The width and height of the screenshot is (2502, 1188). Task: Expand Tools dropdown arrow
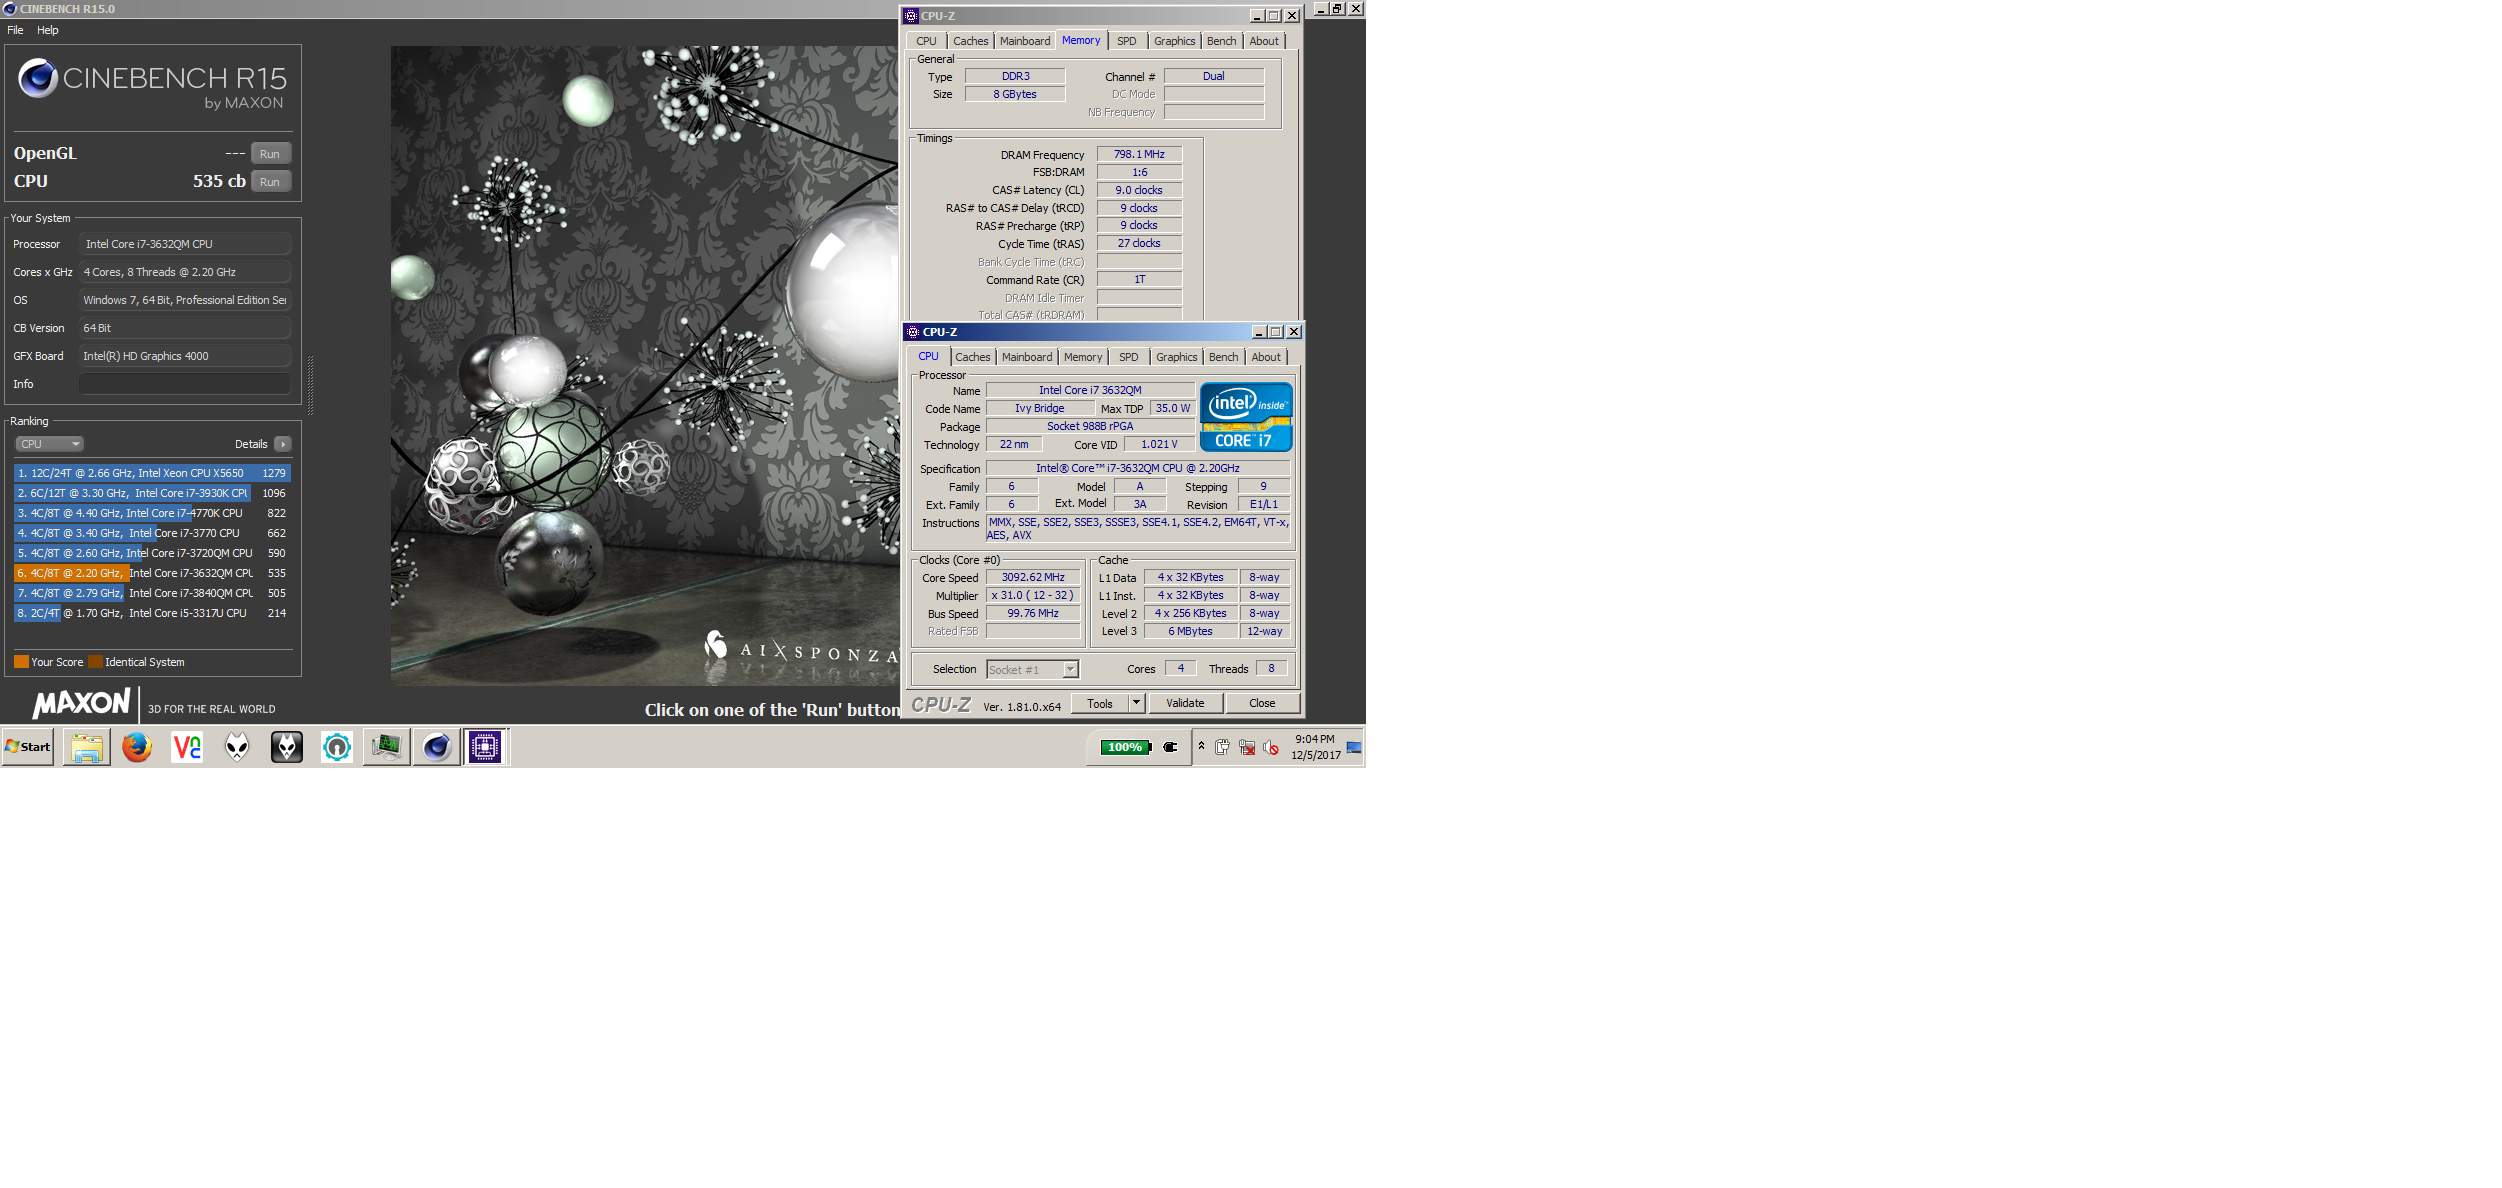pos(1136,703)
